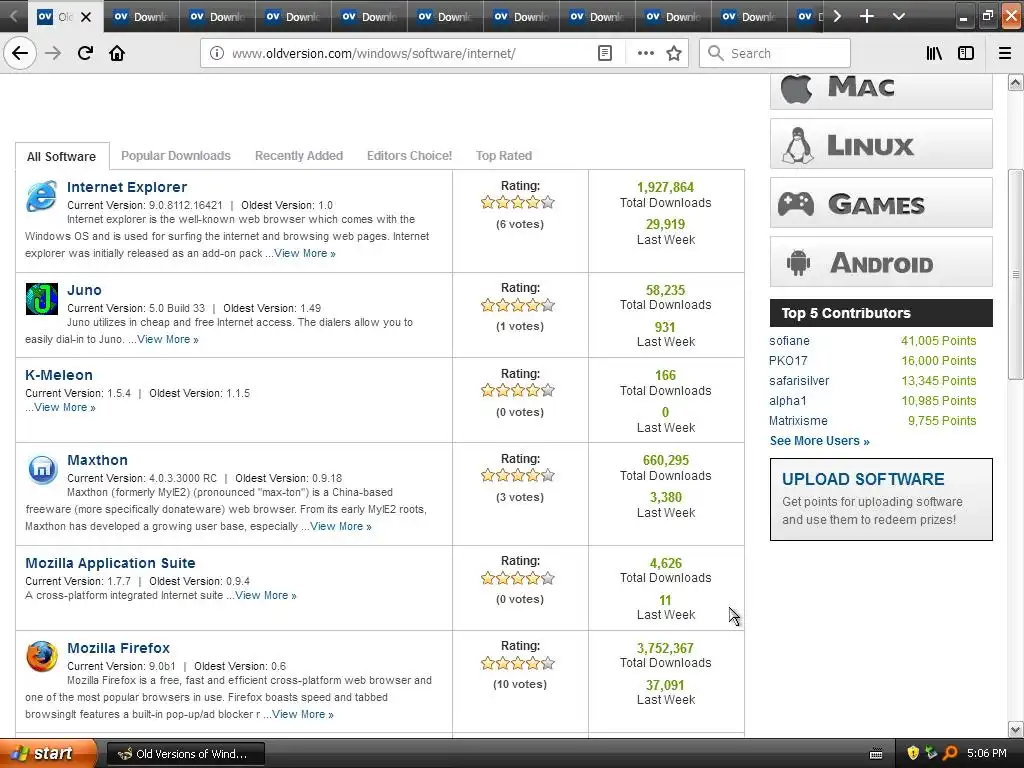Click the Internet Explorer logo icon
Screen dimensions: 1024x768
pyautogui.click(x=41, y=197)
